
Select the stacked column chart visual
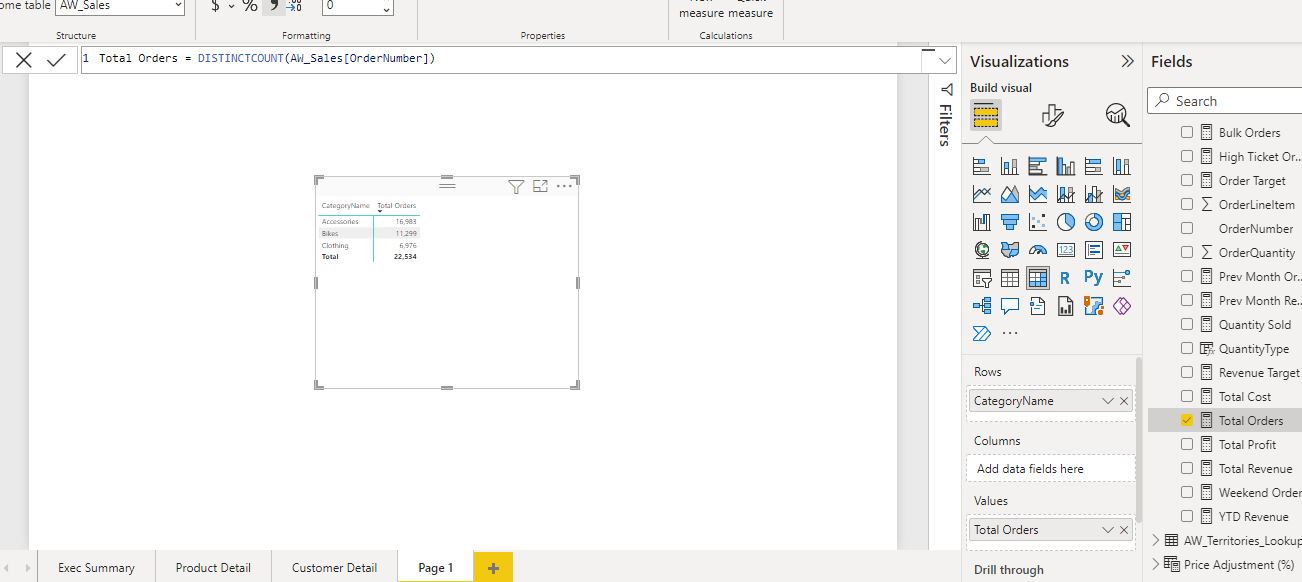[1010, 166]
